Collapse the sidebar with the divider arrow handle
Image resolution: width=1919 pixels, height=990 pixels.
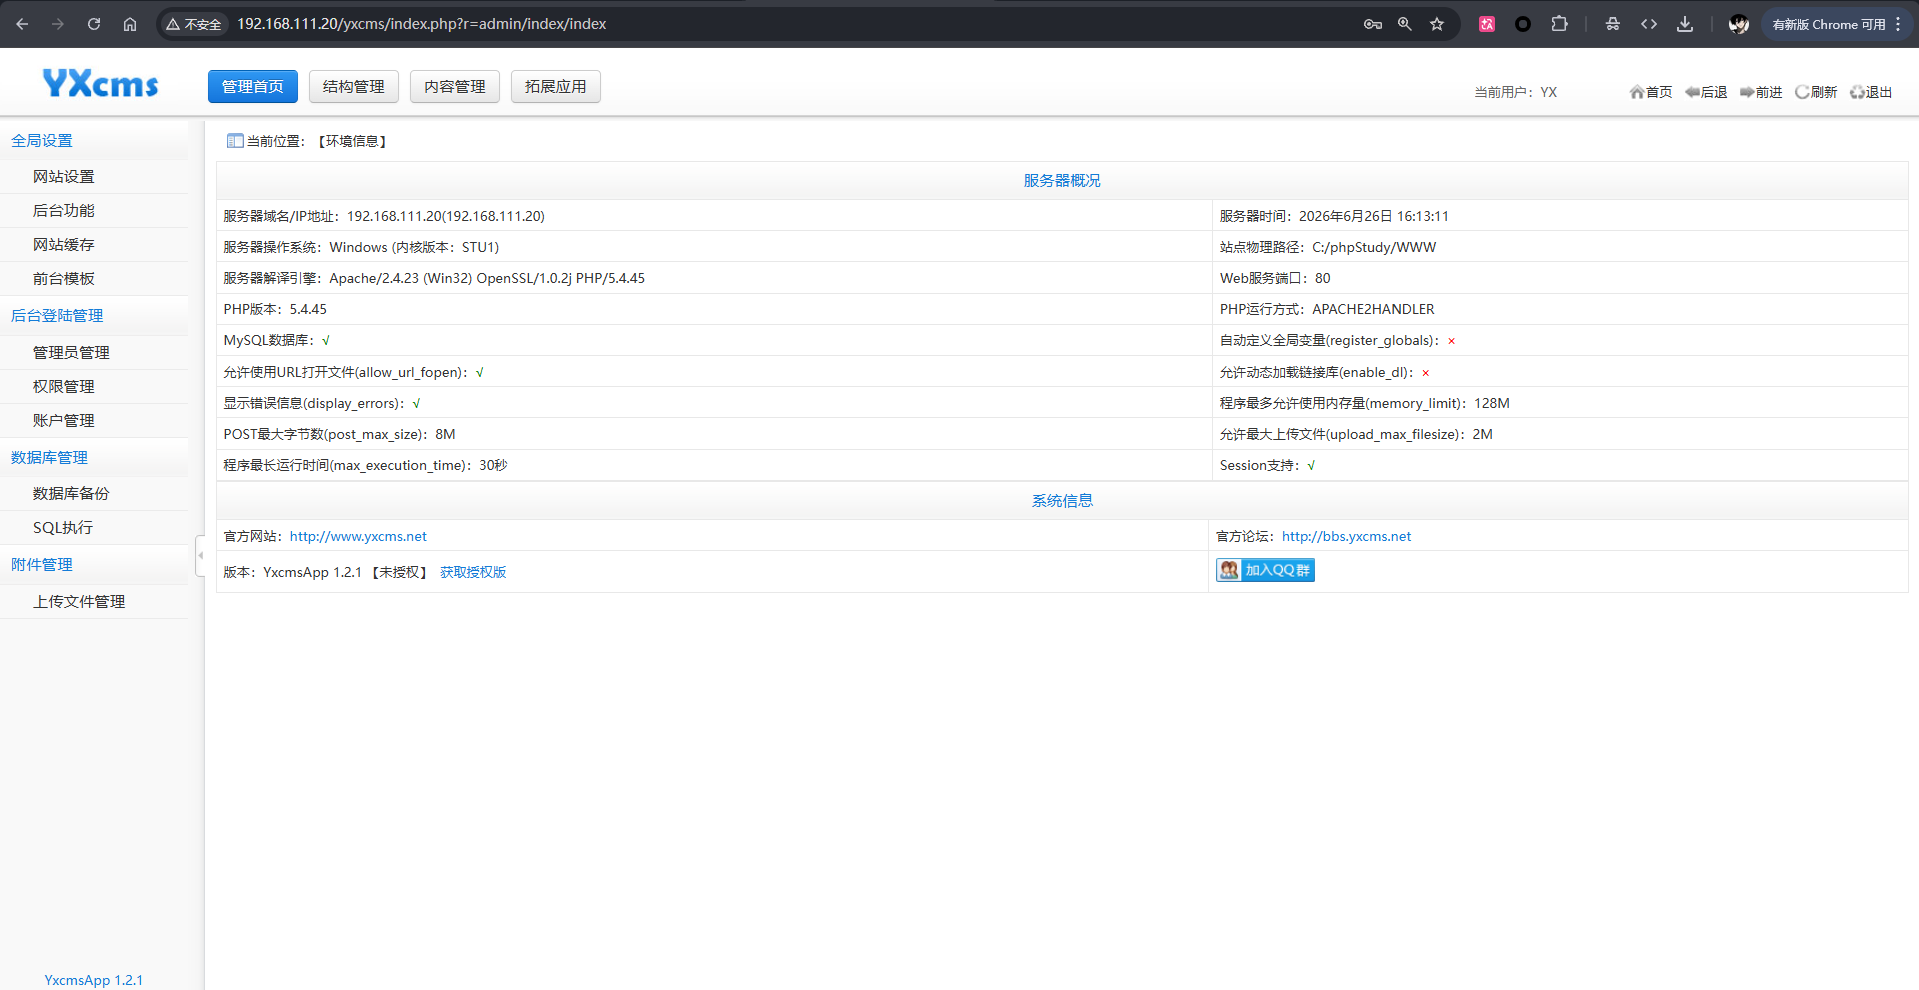pos(200,555)
